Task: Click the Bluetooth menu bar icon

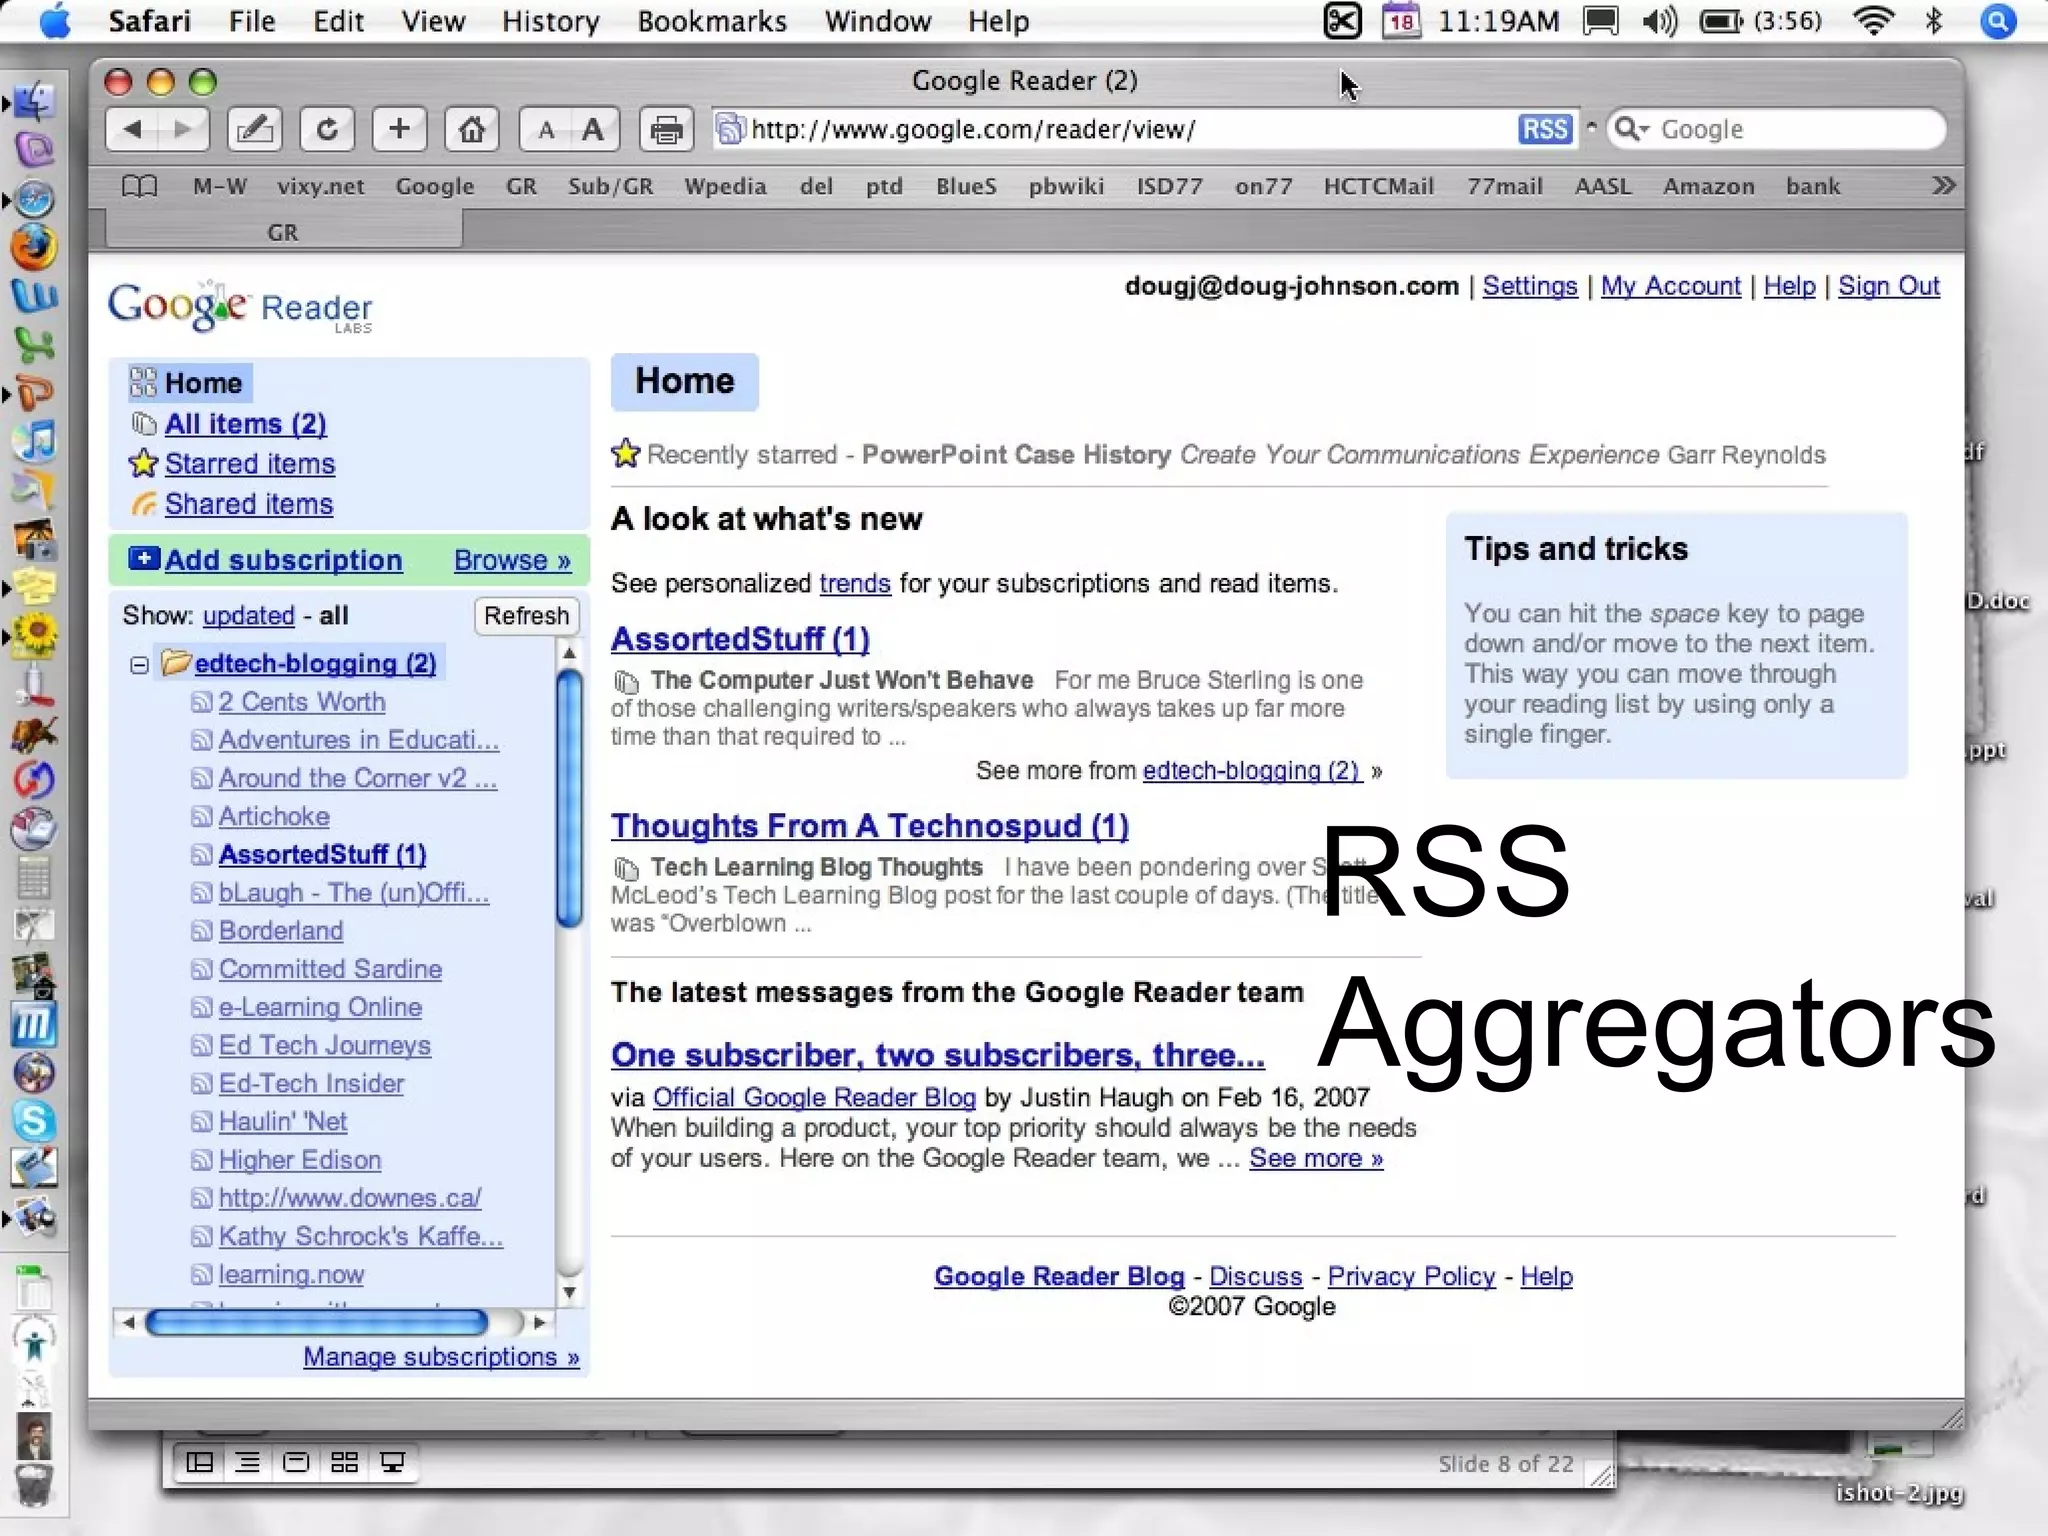Action: pyautogui.click(x=1935, y=21)
